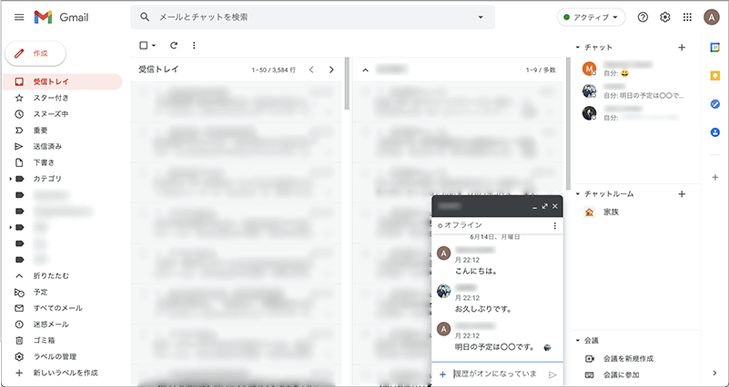The height and width of the screenshot is (387, 729).
Task: Open Google Calendar side panel icon
Action: coord(715,47)
